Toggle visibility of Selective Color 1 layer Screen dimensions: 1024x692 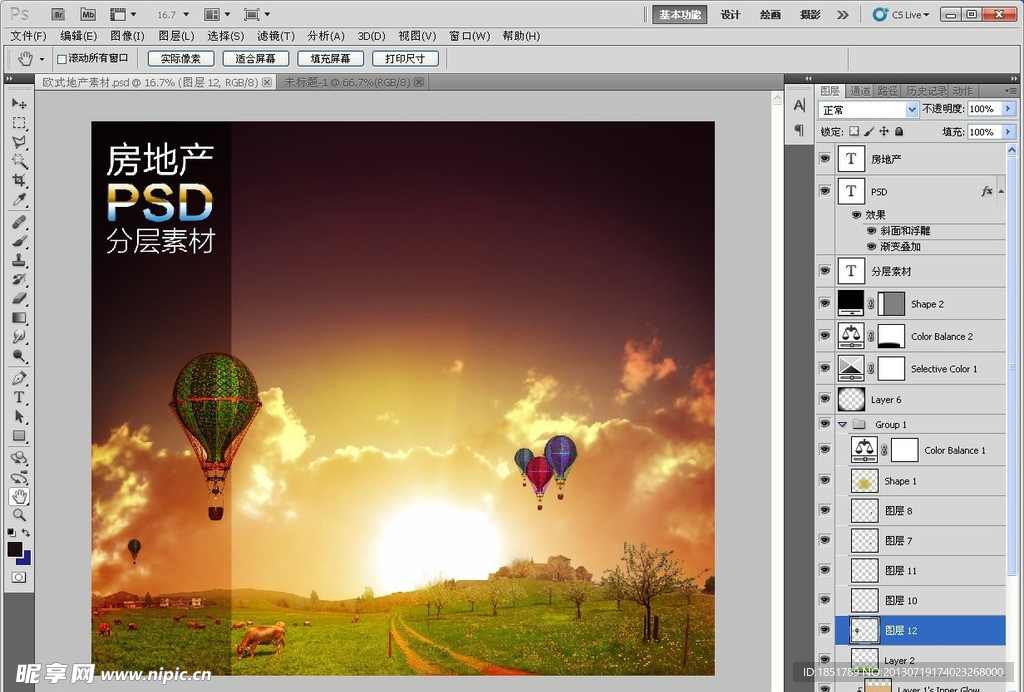(825, 369)
